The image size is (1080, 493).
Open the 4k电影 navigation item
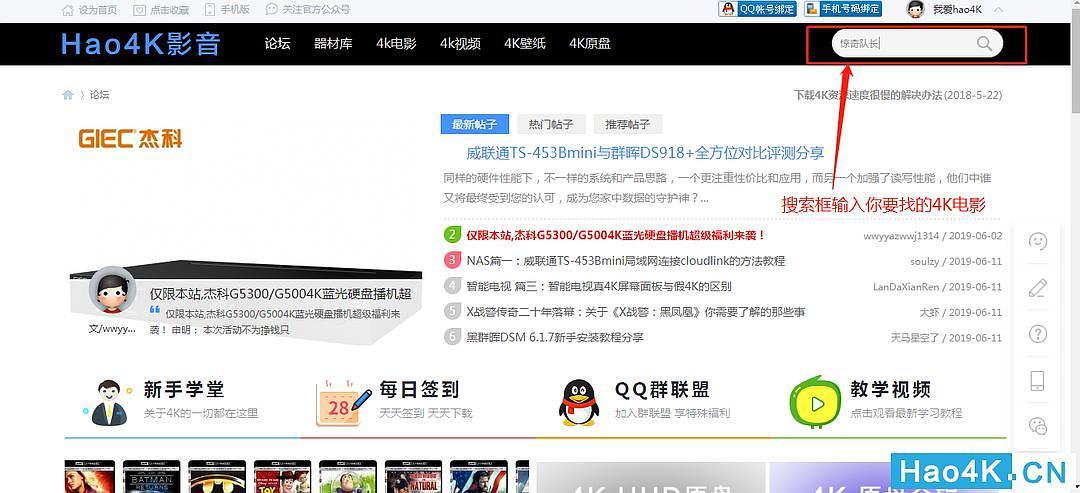click(396, 43)
